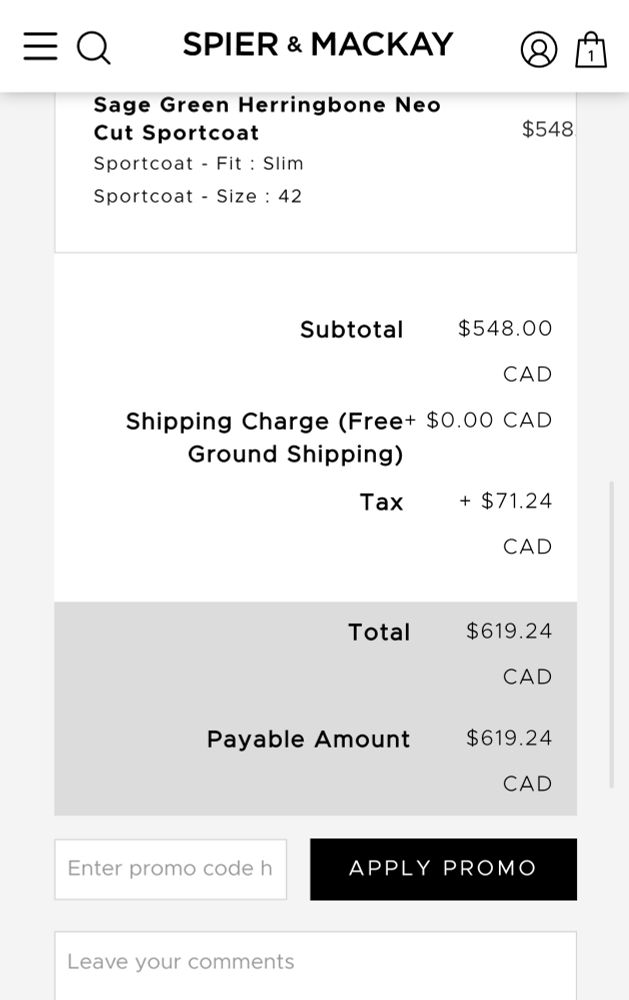Click the Payable Amount label
Screen dimensions: 629x1000
[x=308, y=740]
